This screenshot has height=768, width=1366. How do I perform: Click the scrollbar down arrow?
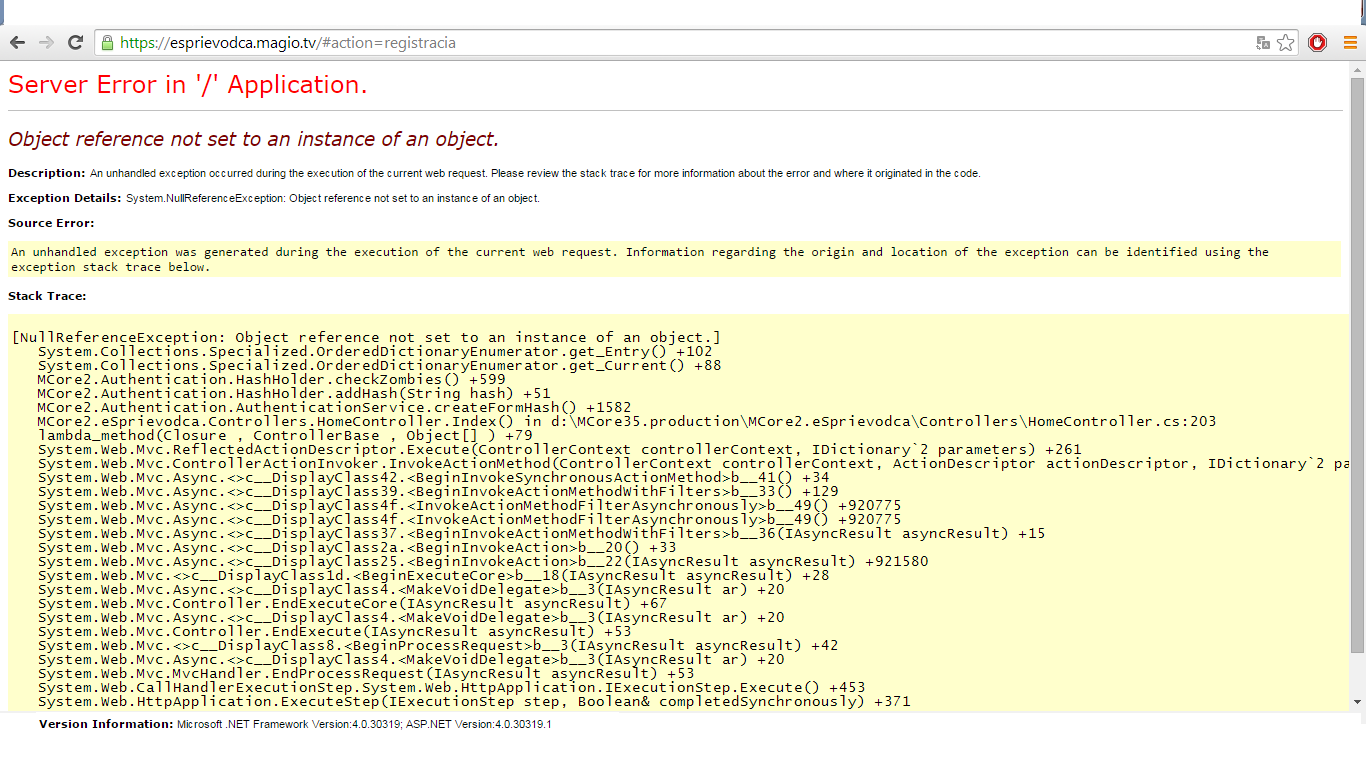tap(1357, 704)
